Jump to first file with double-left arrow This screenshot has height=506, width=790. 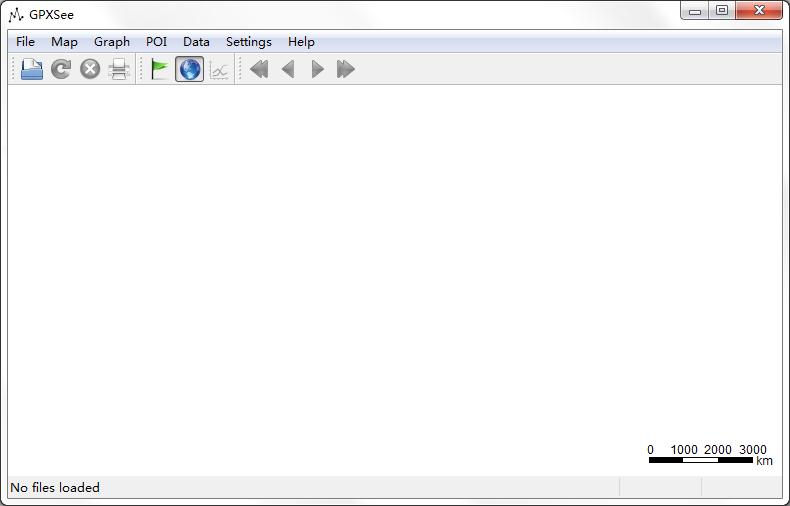(x=259, y=69)
